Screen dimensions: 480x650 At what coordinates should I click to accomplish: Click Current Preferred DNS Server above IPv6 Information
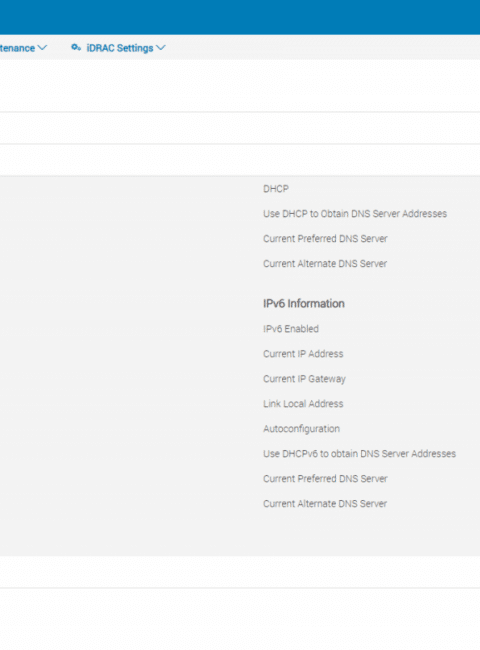325,239
